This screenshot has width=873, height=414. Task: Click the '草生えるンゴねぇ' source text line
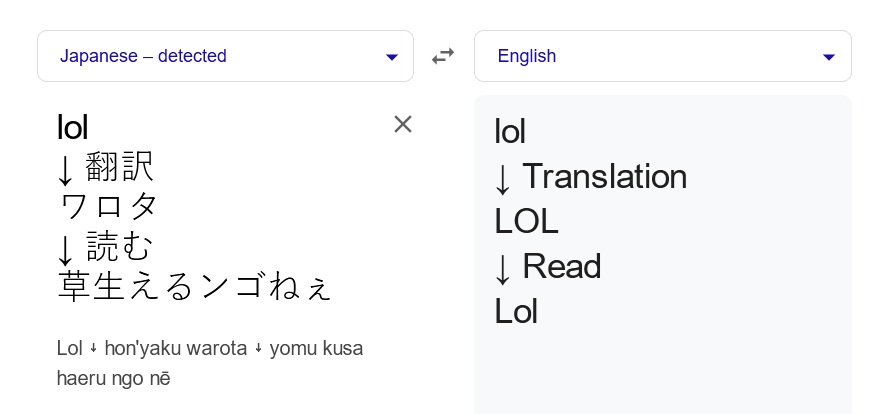(x=194, y=286)
